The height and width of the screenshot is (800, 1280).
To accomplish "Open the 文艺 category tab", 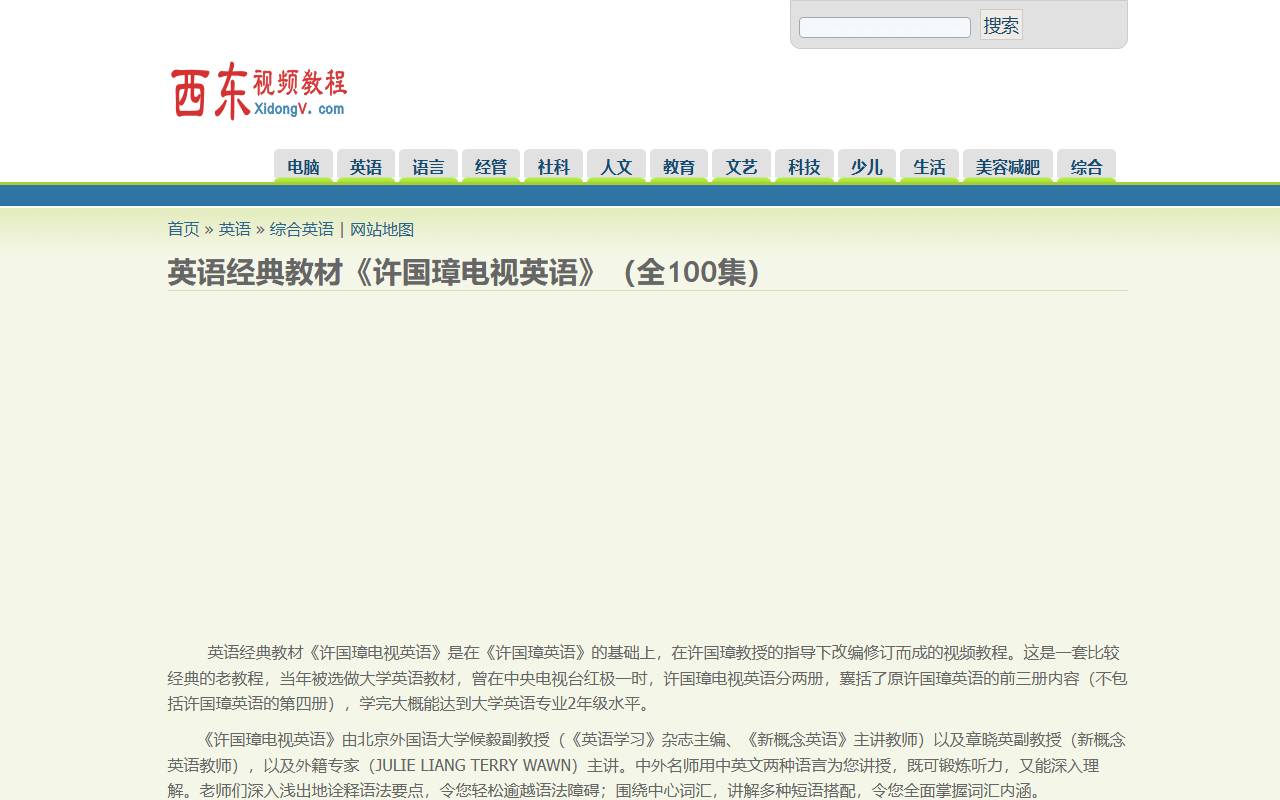I will pos(741,166).
